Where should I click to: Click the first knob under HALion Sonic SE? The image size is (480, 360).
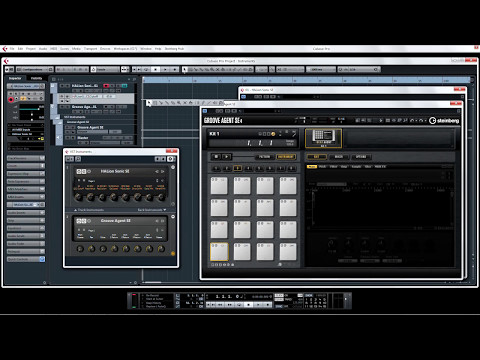pos(79,198)
